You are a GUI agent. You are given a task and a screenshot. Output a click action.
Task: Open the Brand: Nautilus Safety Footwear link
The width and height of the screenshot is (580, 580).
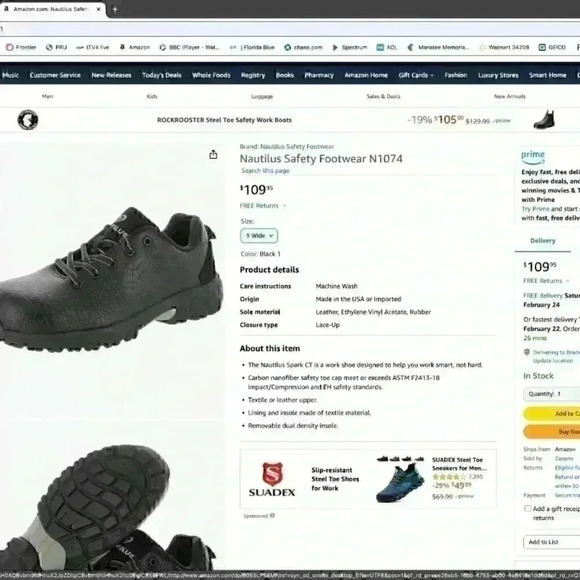click(x=287, y=146)
